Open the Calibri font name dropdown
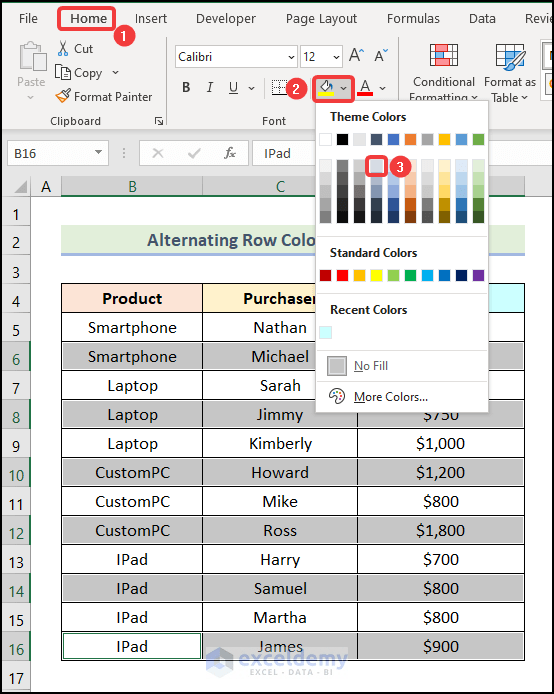Viewport: 554px width, 694px height. coord(291,57)
